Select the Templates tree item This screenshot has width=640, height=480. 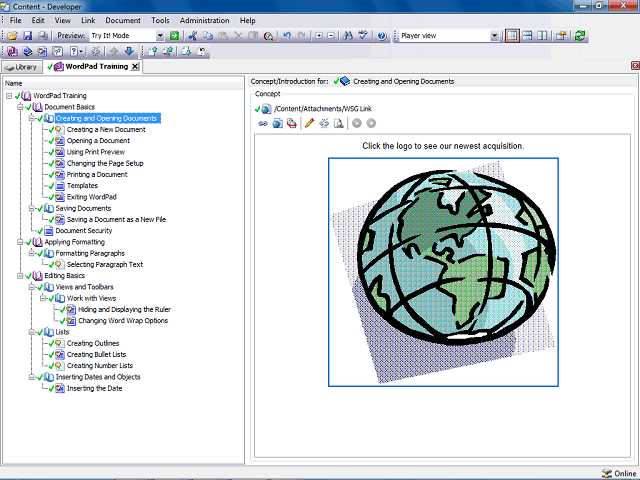pos(82,186)
